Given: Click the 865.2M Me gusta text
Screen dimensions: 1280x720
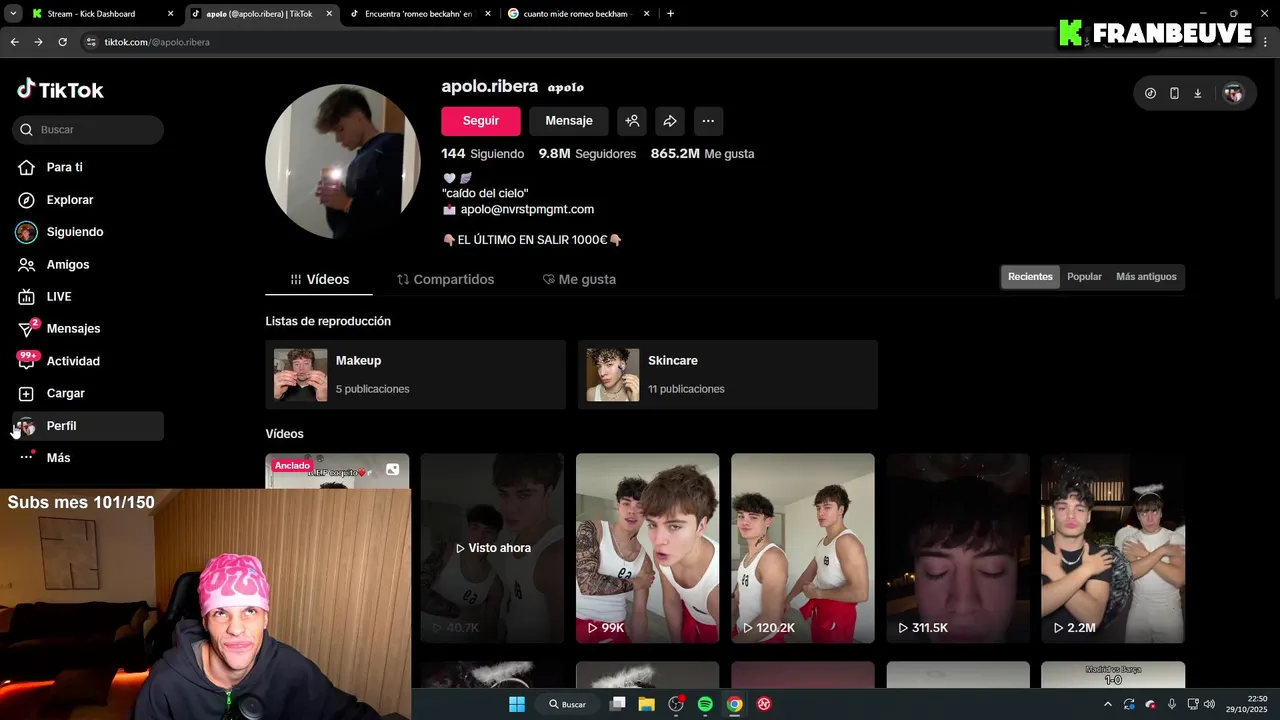Looking at the screenshot, I should coord(702,154).
